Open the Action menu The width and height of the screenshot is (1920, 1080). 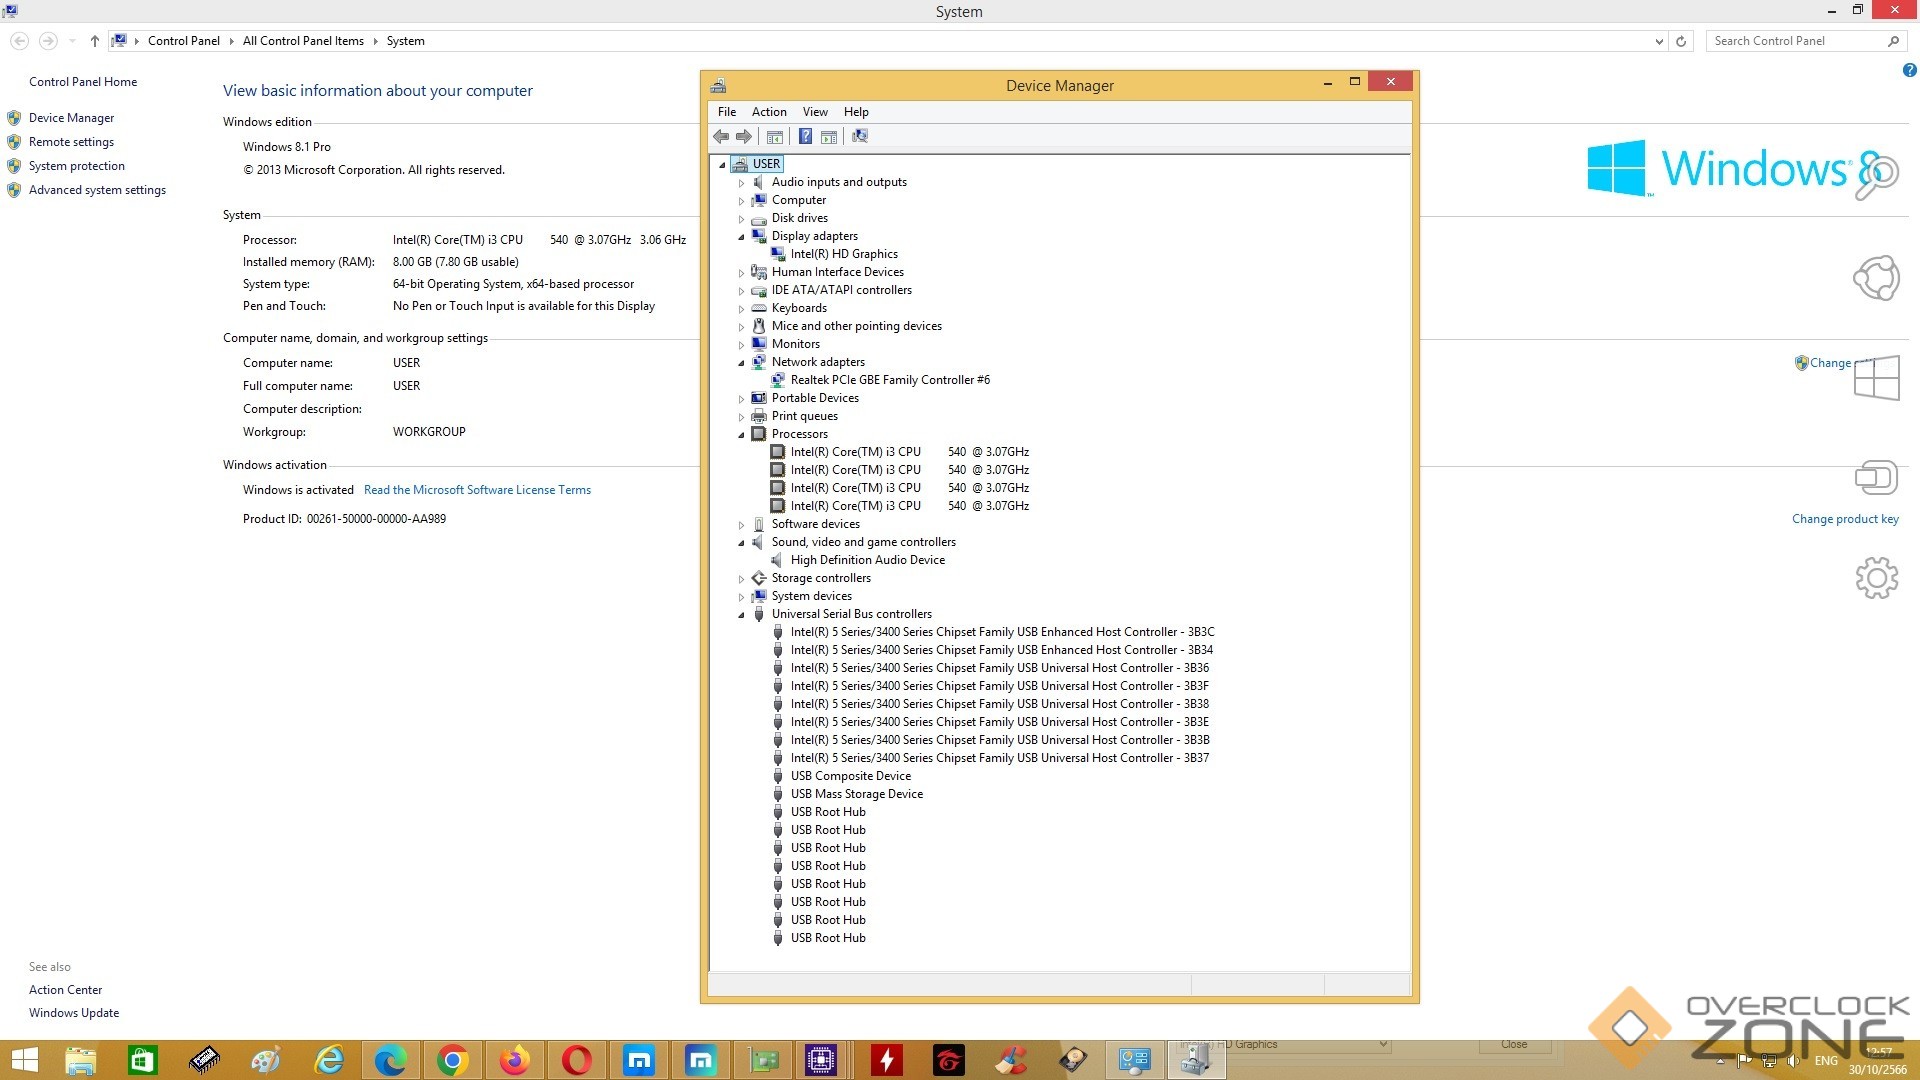(768, 112)
